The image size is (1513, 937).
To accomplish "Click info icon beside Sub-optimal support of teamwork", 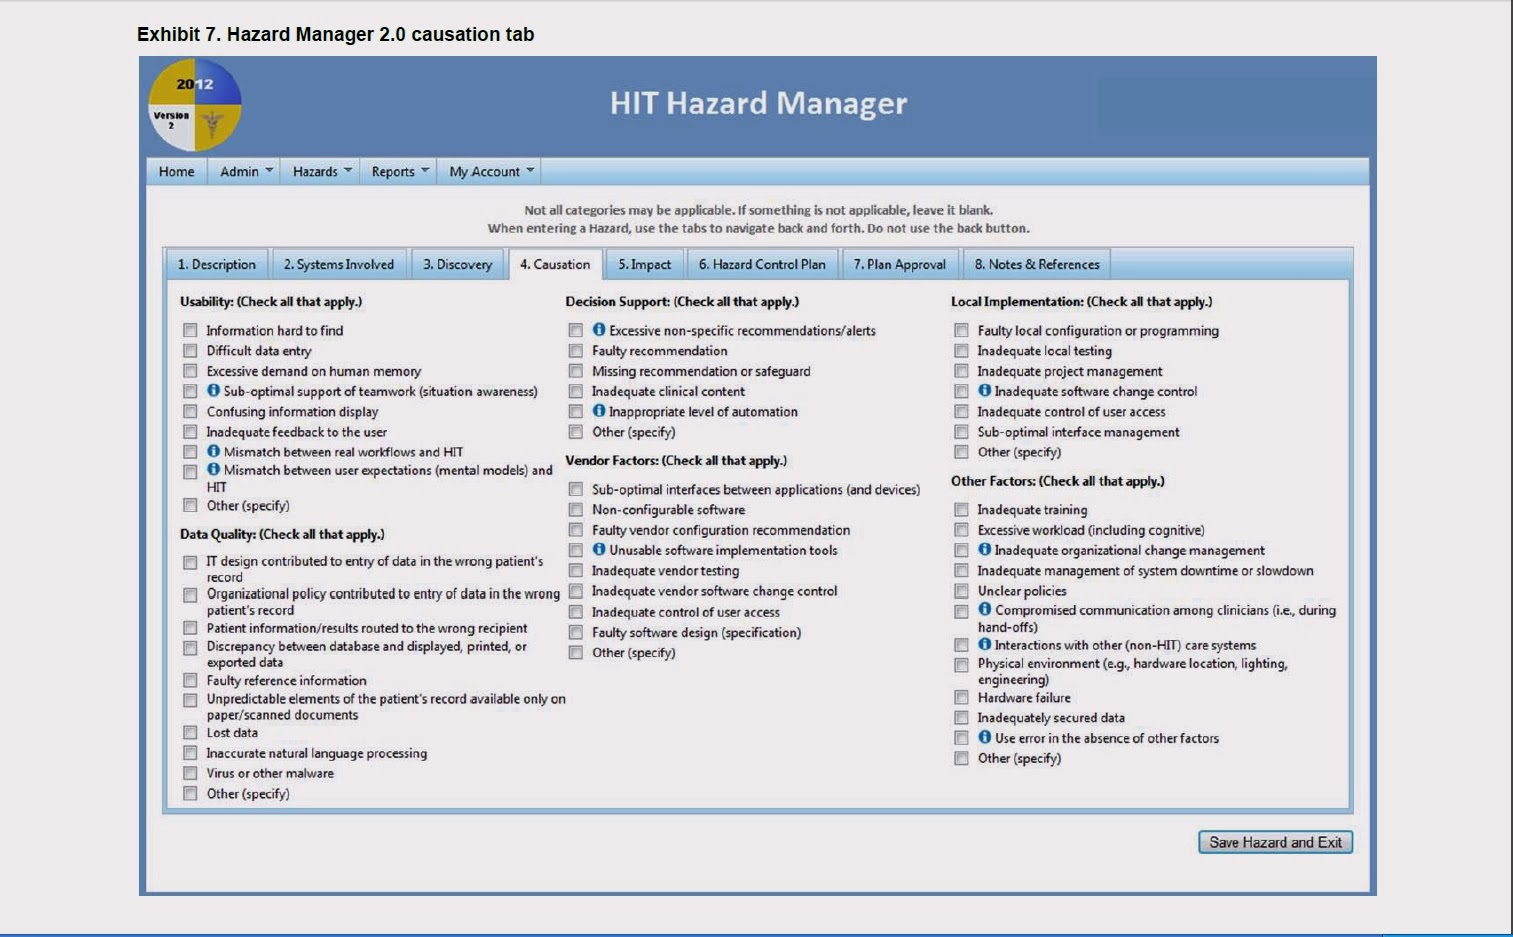I will [x=213, y=390].
